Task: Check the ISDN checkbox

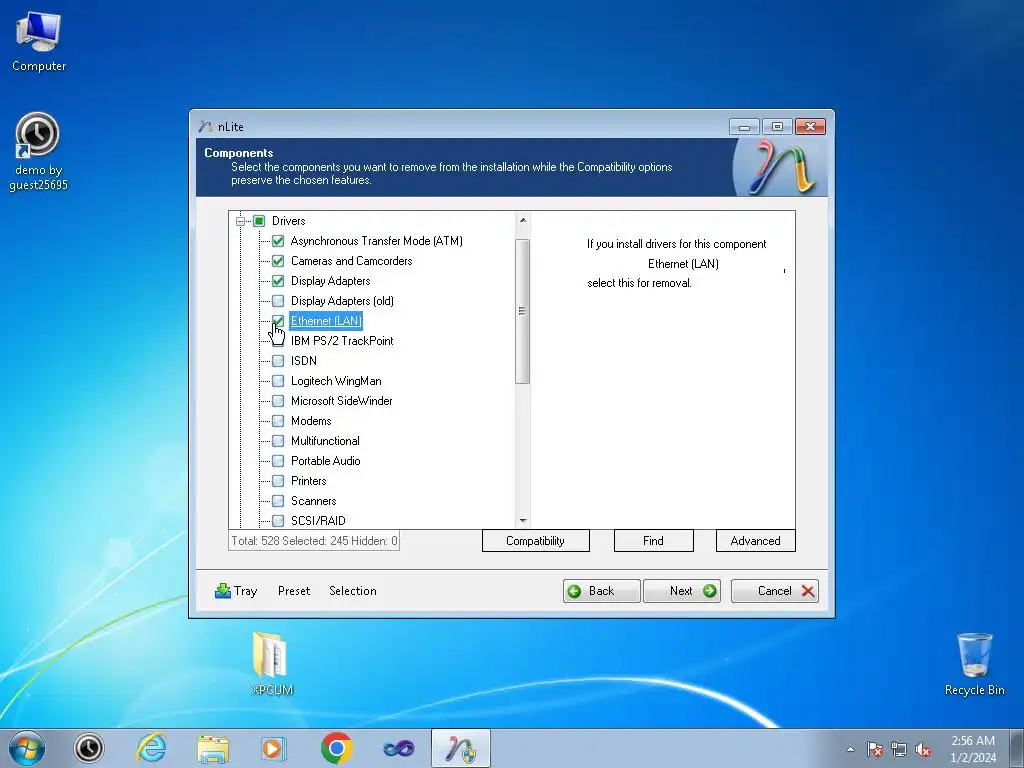Action: [x=278, y=361]
